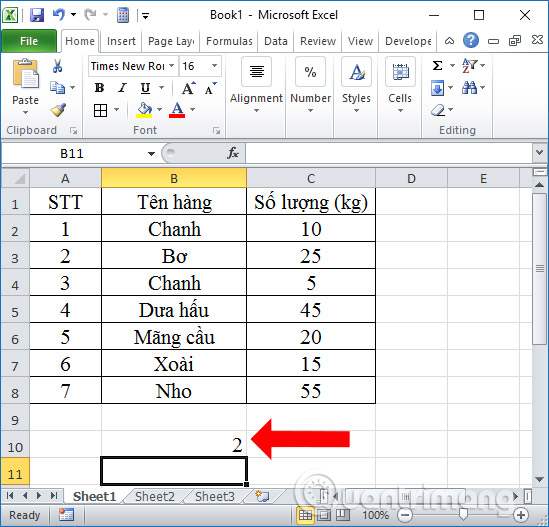Screen dimensions: 549x527
Task: Switch to the Review tab
Action: [x=318, y=41]
